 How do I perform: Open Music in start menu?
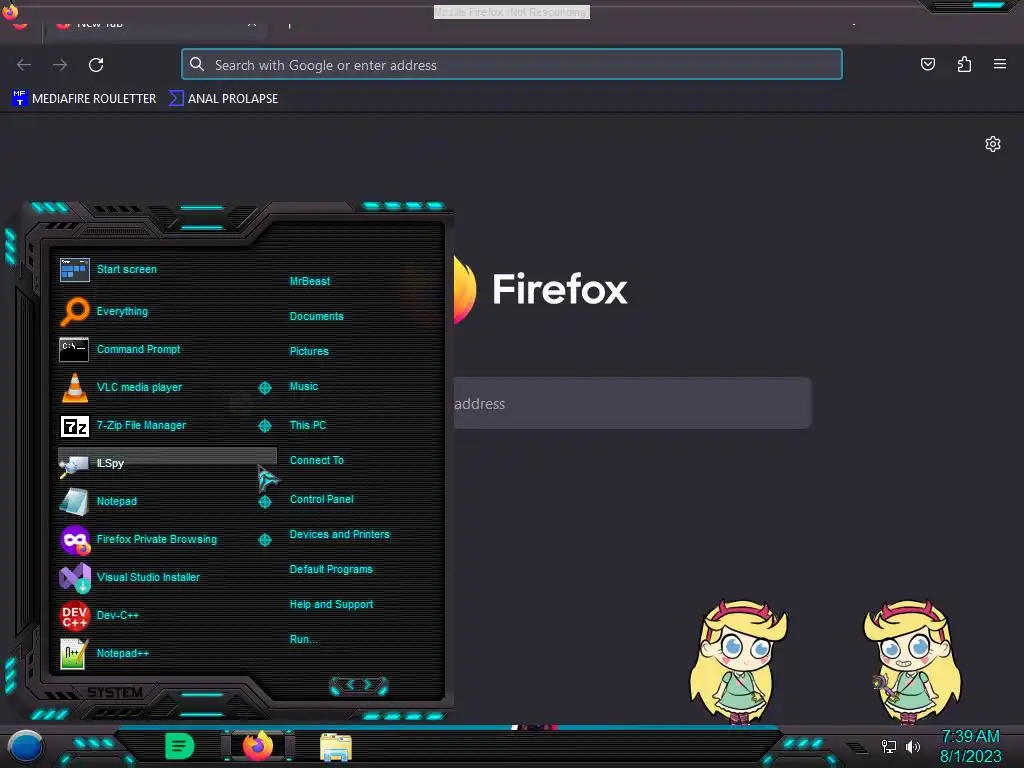click(304, 387)
